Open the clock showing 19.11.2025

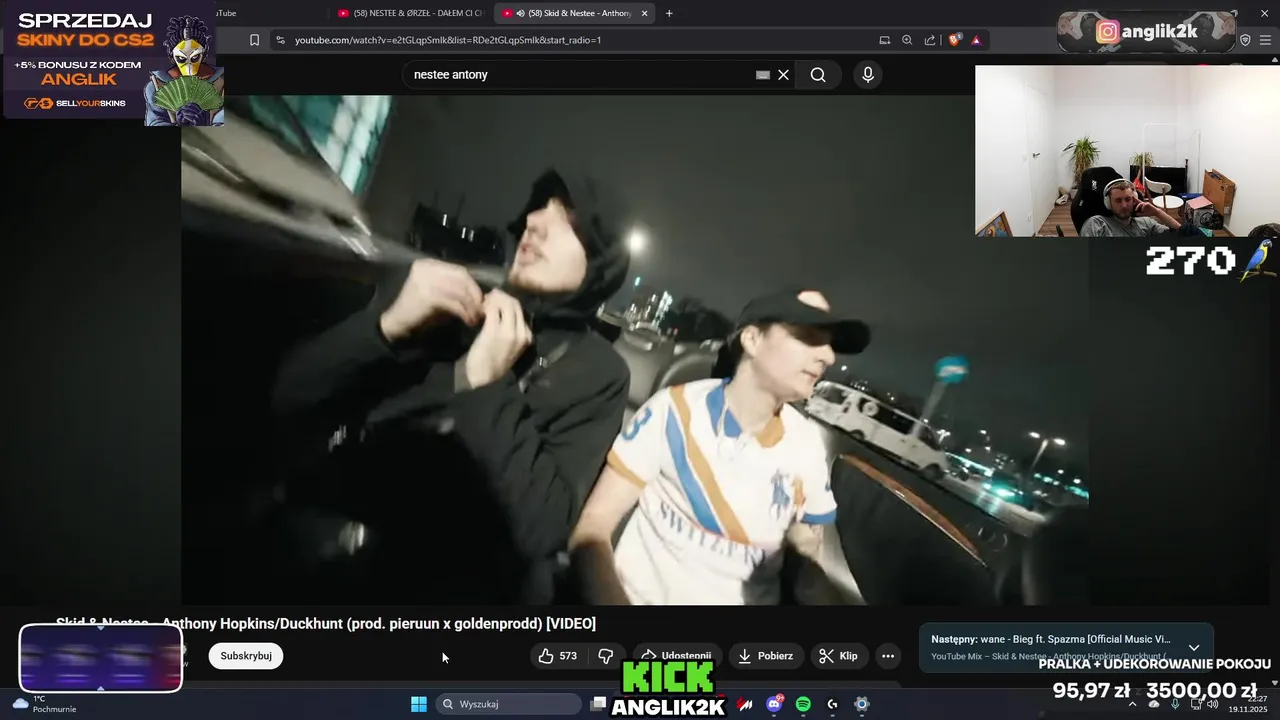pos(1248,704)
